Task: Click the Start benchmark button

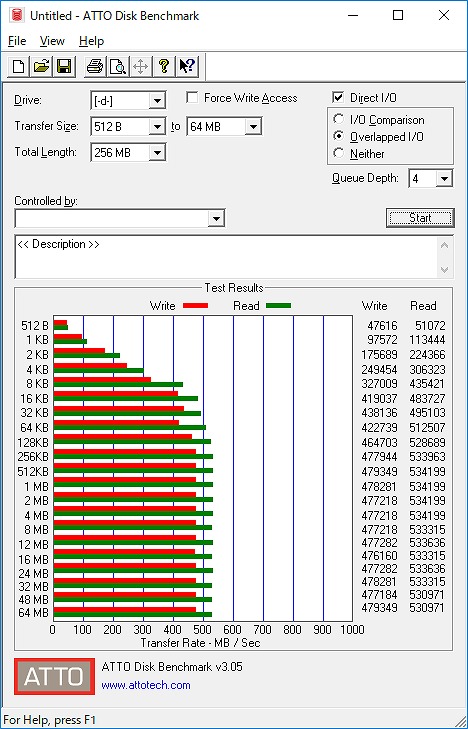Action: [x=420, y=218]
